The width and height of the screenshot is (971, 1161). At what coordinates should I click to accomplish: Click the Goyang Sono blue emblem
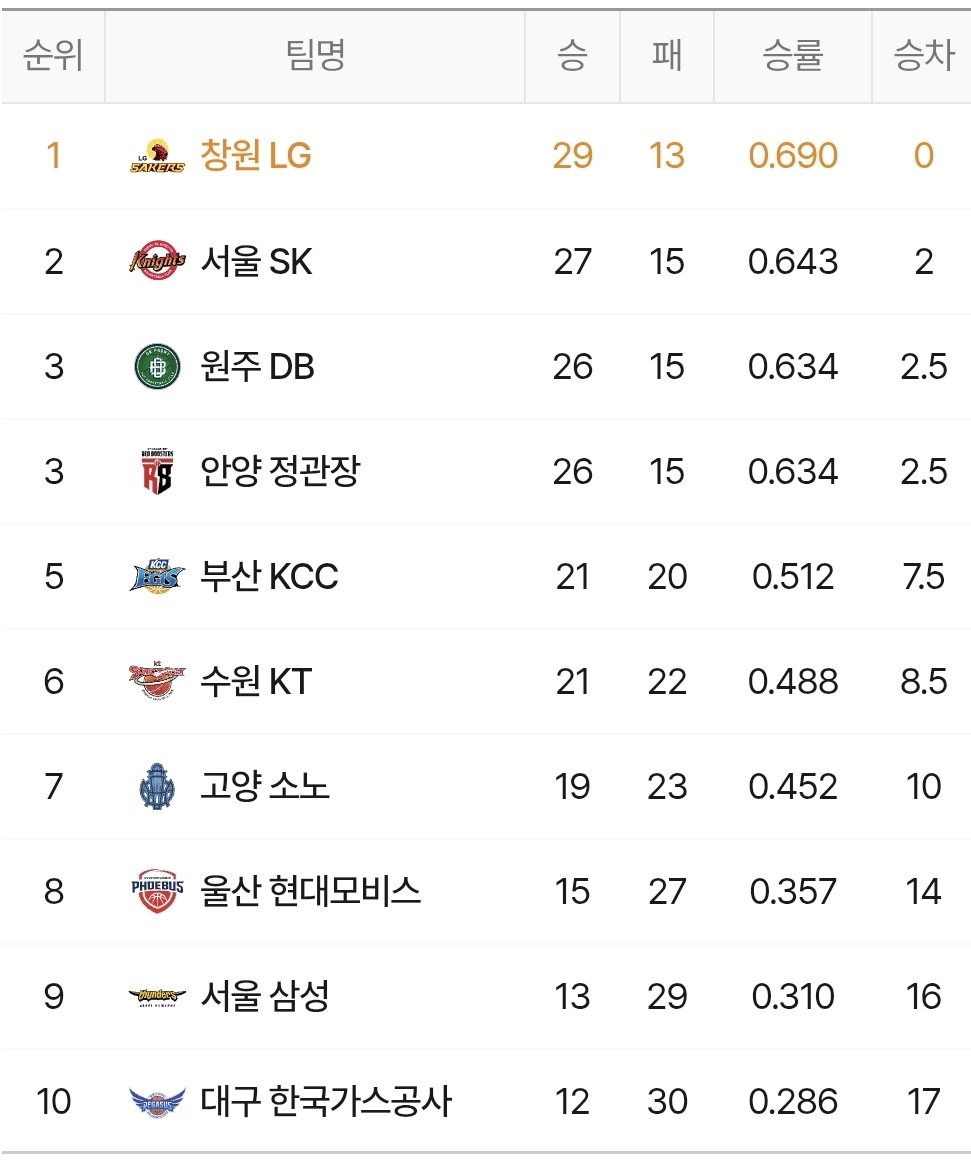click(157, 786)
